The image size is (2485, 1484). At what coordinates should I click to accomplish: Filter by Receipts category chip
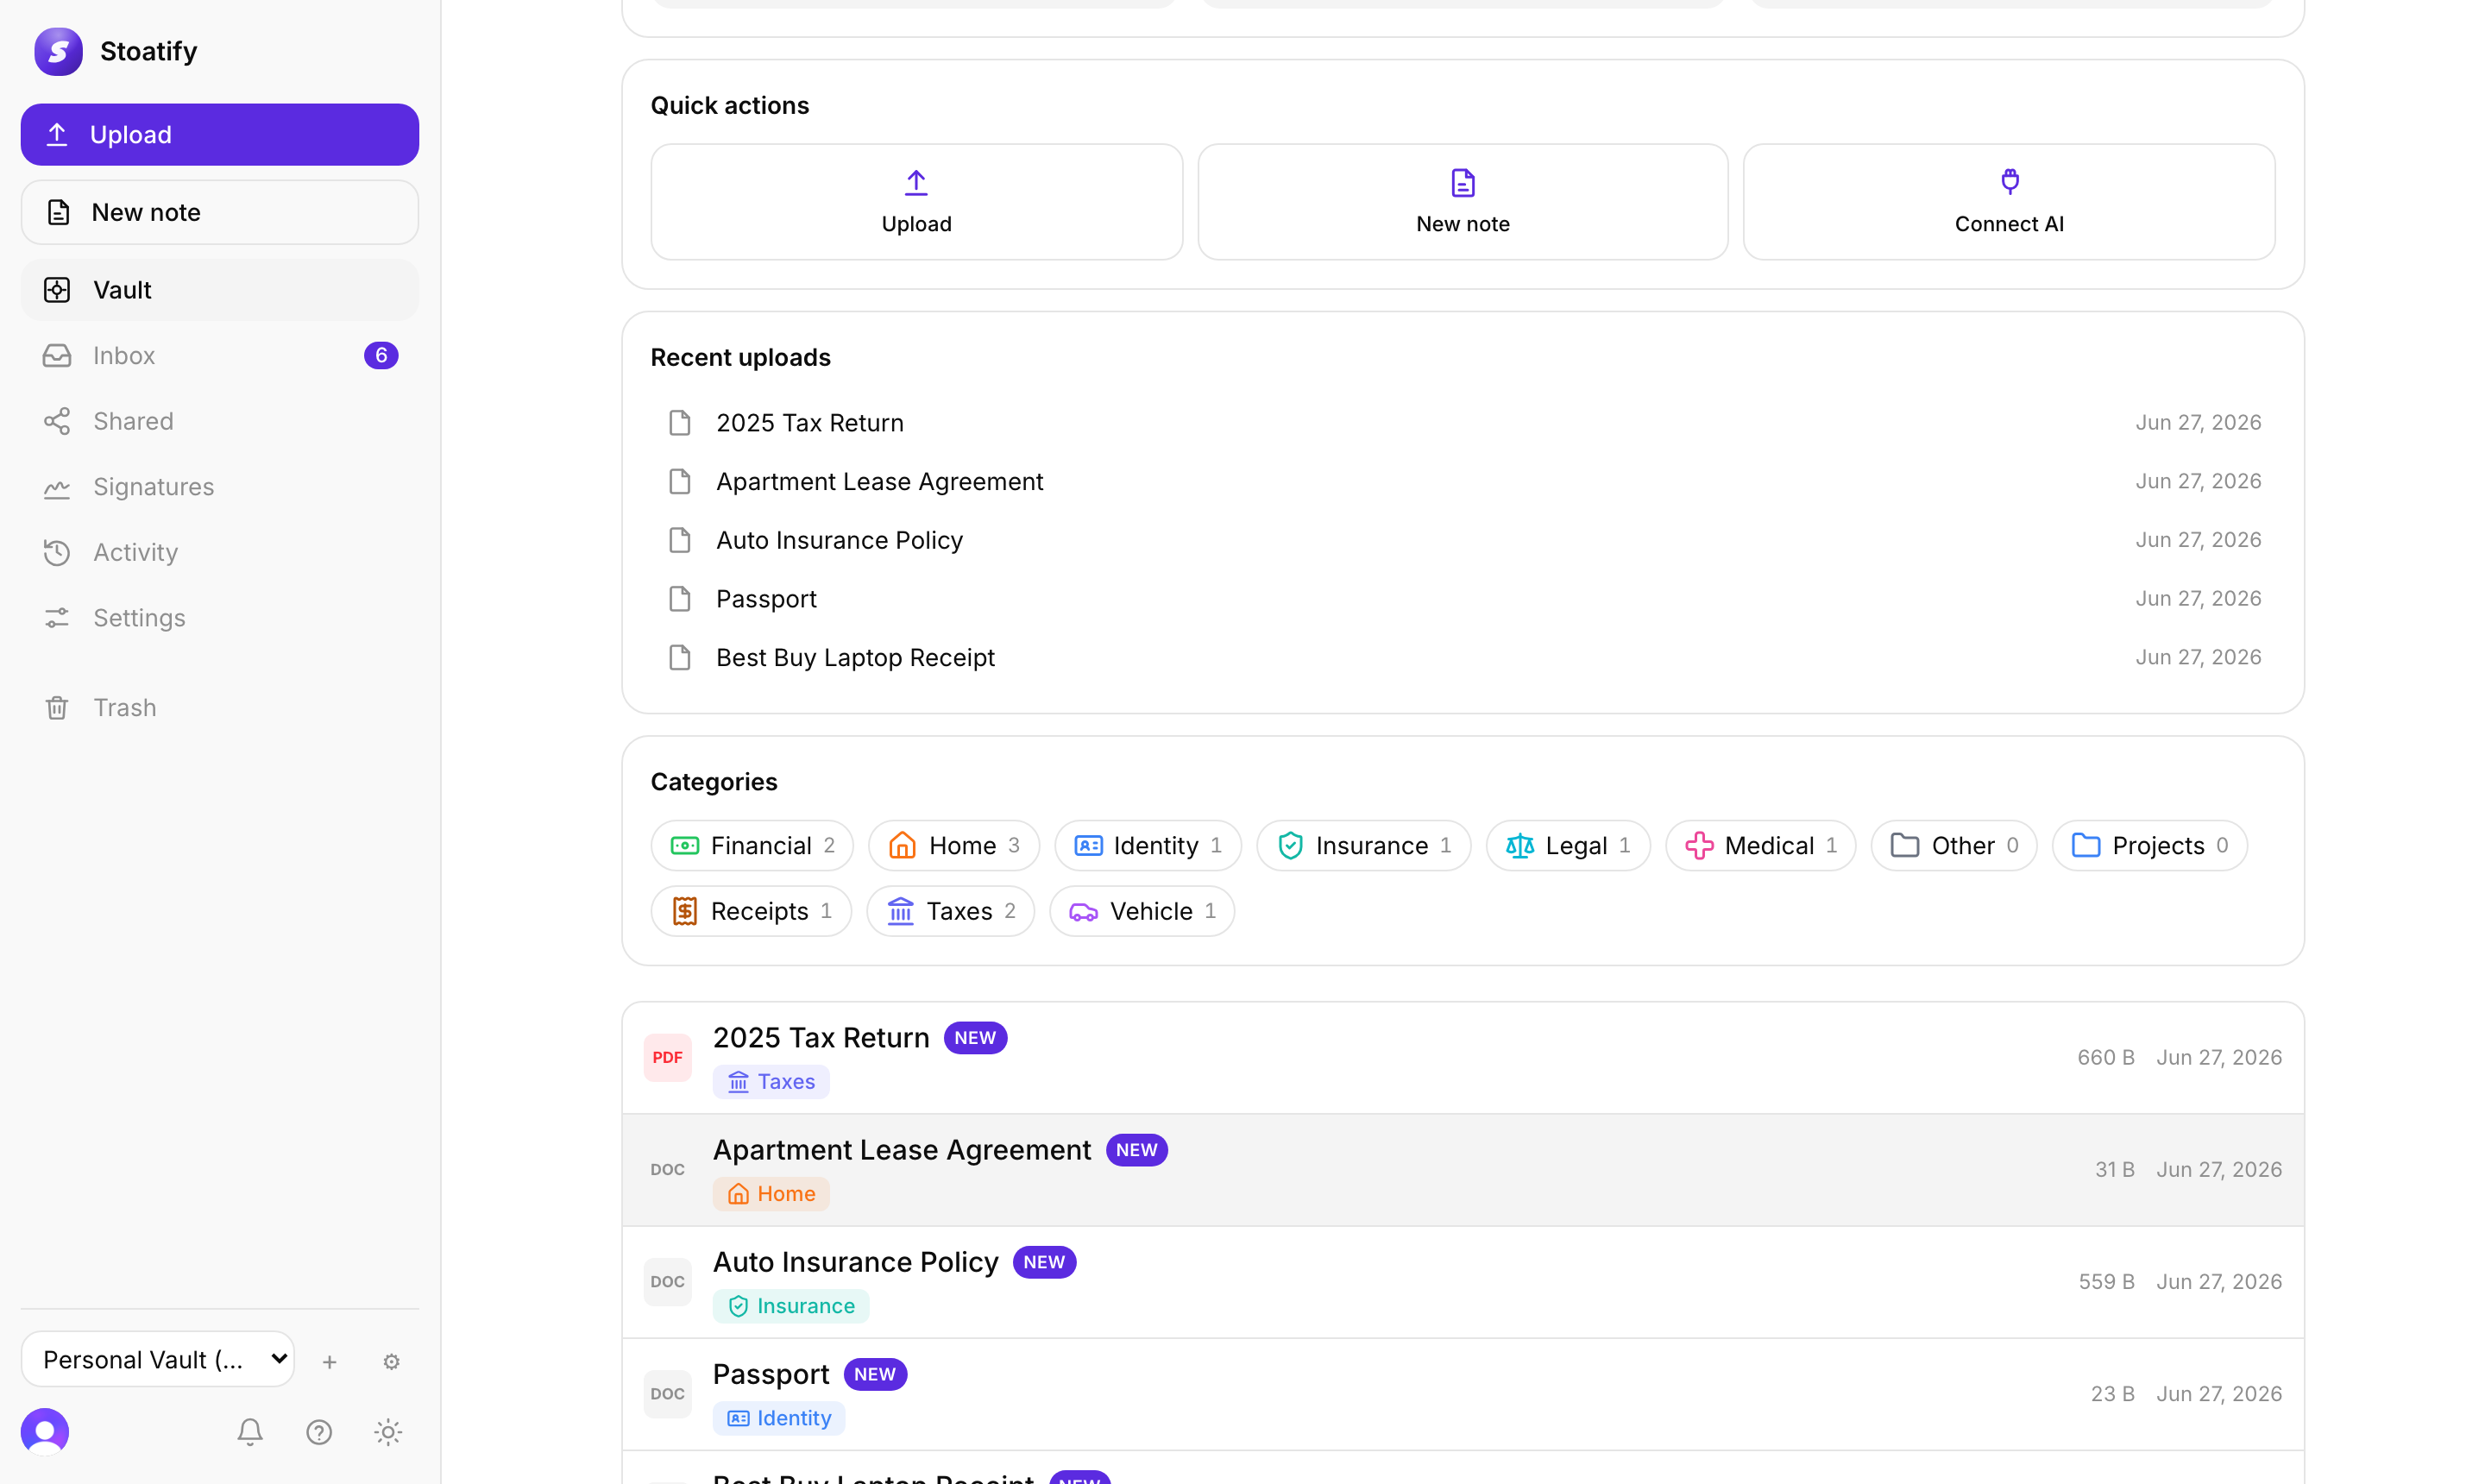[x=751, y=911]
